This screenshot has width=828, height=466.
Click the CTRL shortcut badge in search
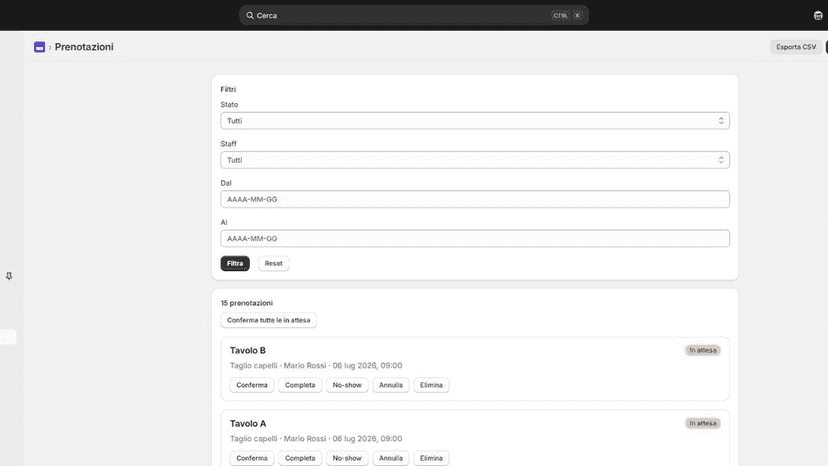(x=560, y=15)
